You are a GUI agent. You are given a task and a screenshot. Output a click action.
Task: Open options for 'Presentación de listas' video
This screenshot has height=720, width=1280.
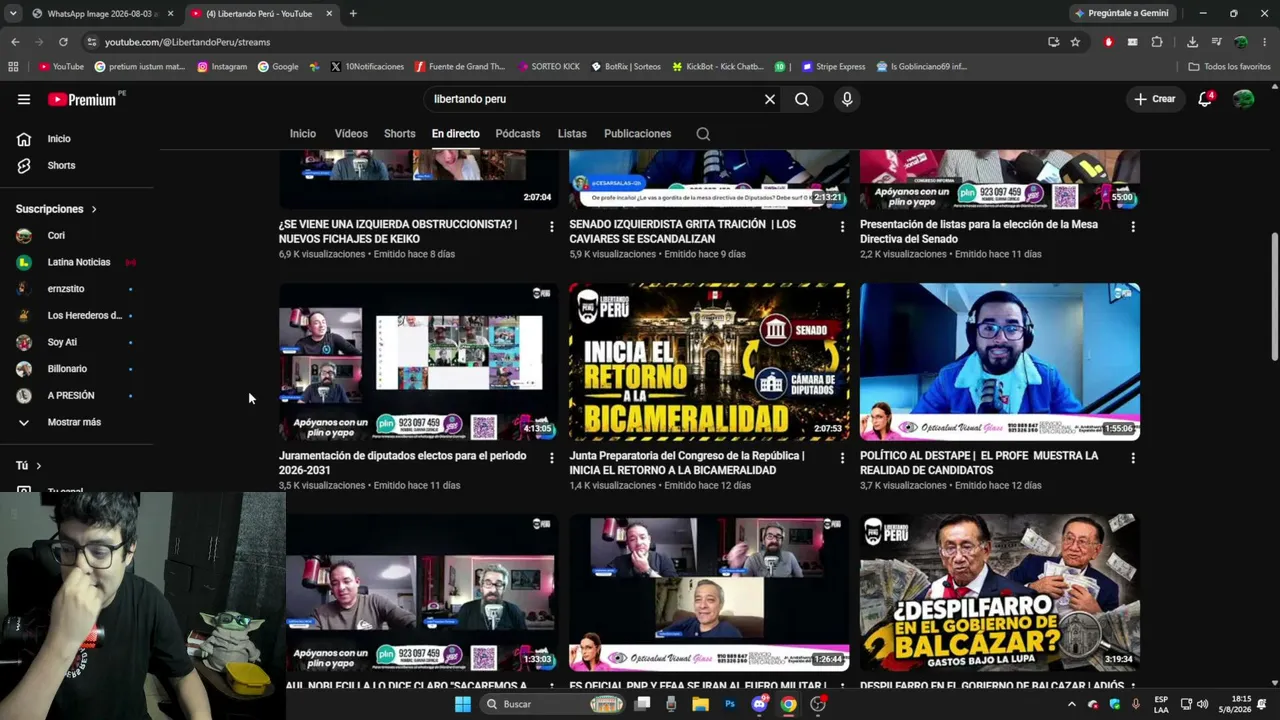click(1133, 227)
